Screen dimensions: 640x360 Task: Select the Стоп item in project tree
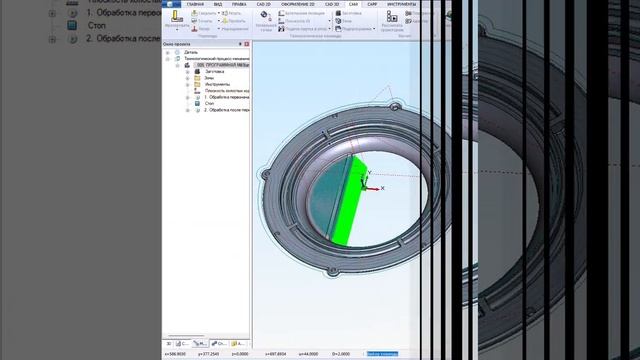(x=209, y=104)
